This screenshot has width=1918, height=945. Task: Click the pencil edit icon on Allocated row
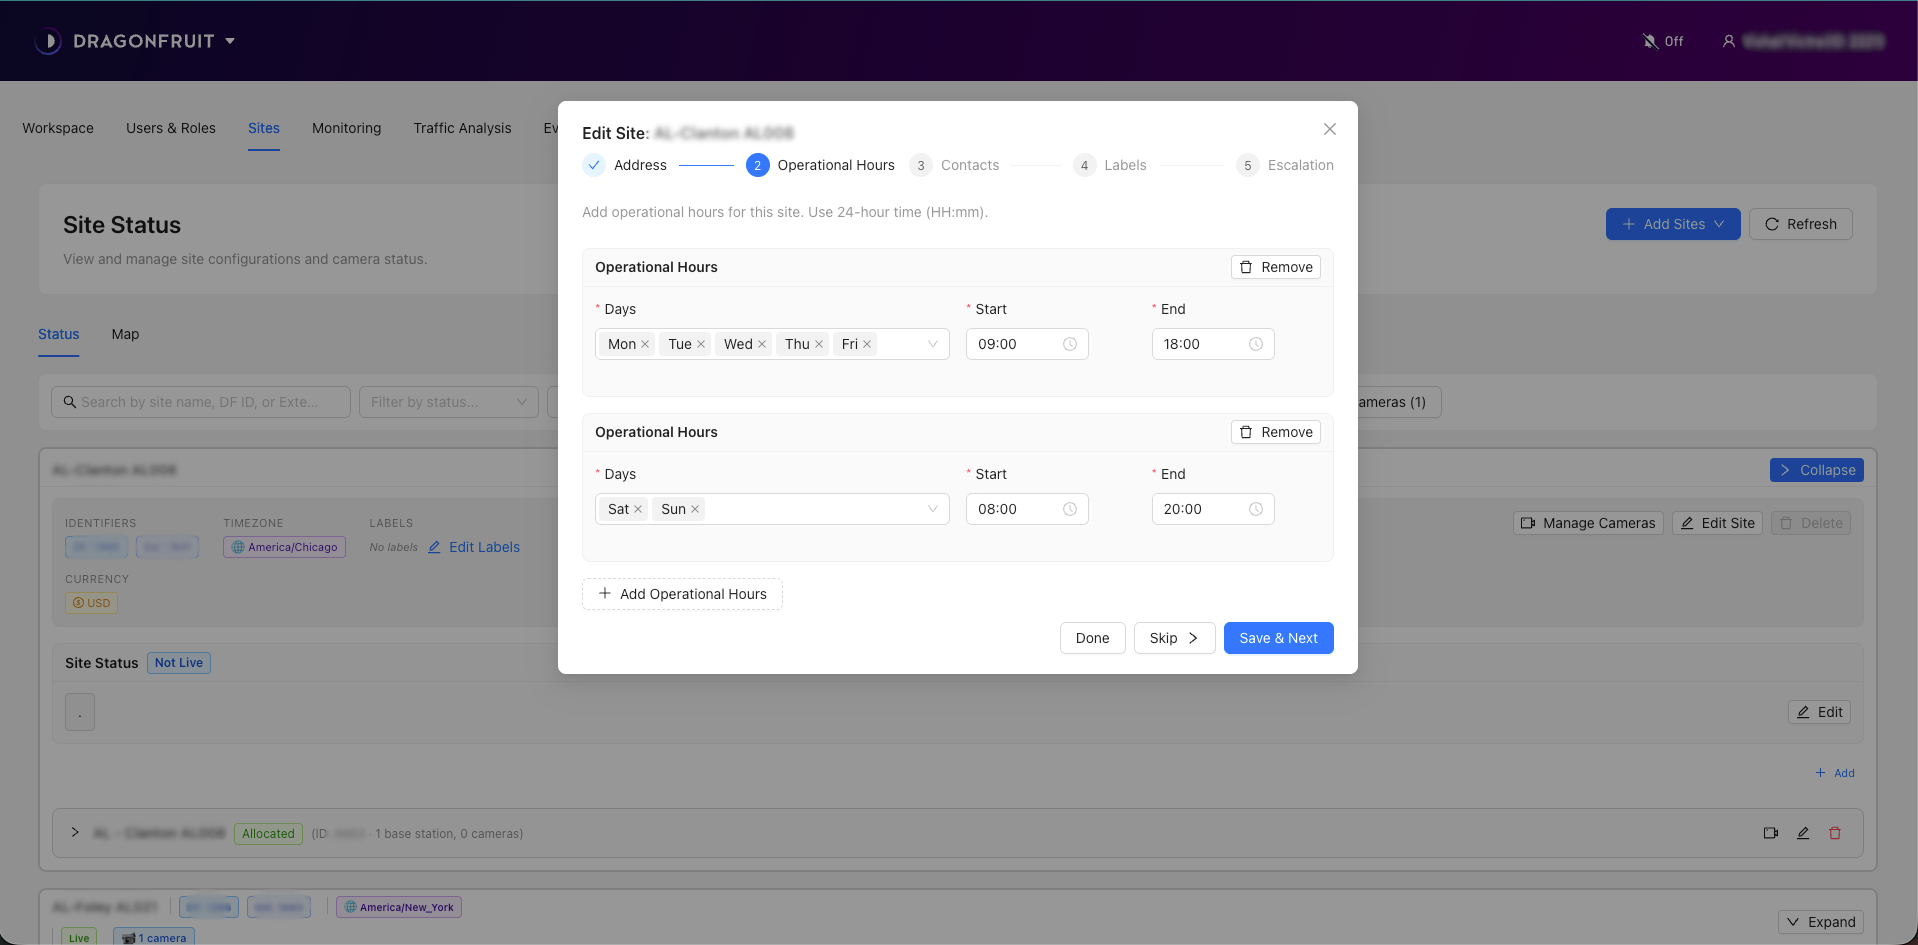pyautogui.click(x=1802, y=833)
